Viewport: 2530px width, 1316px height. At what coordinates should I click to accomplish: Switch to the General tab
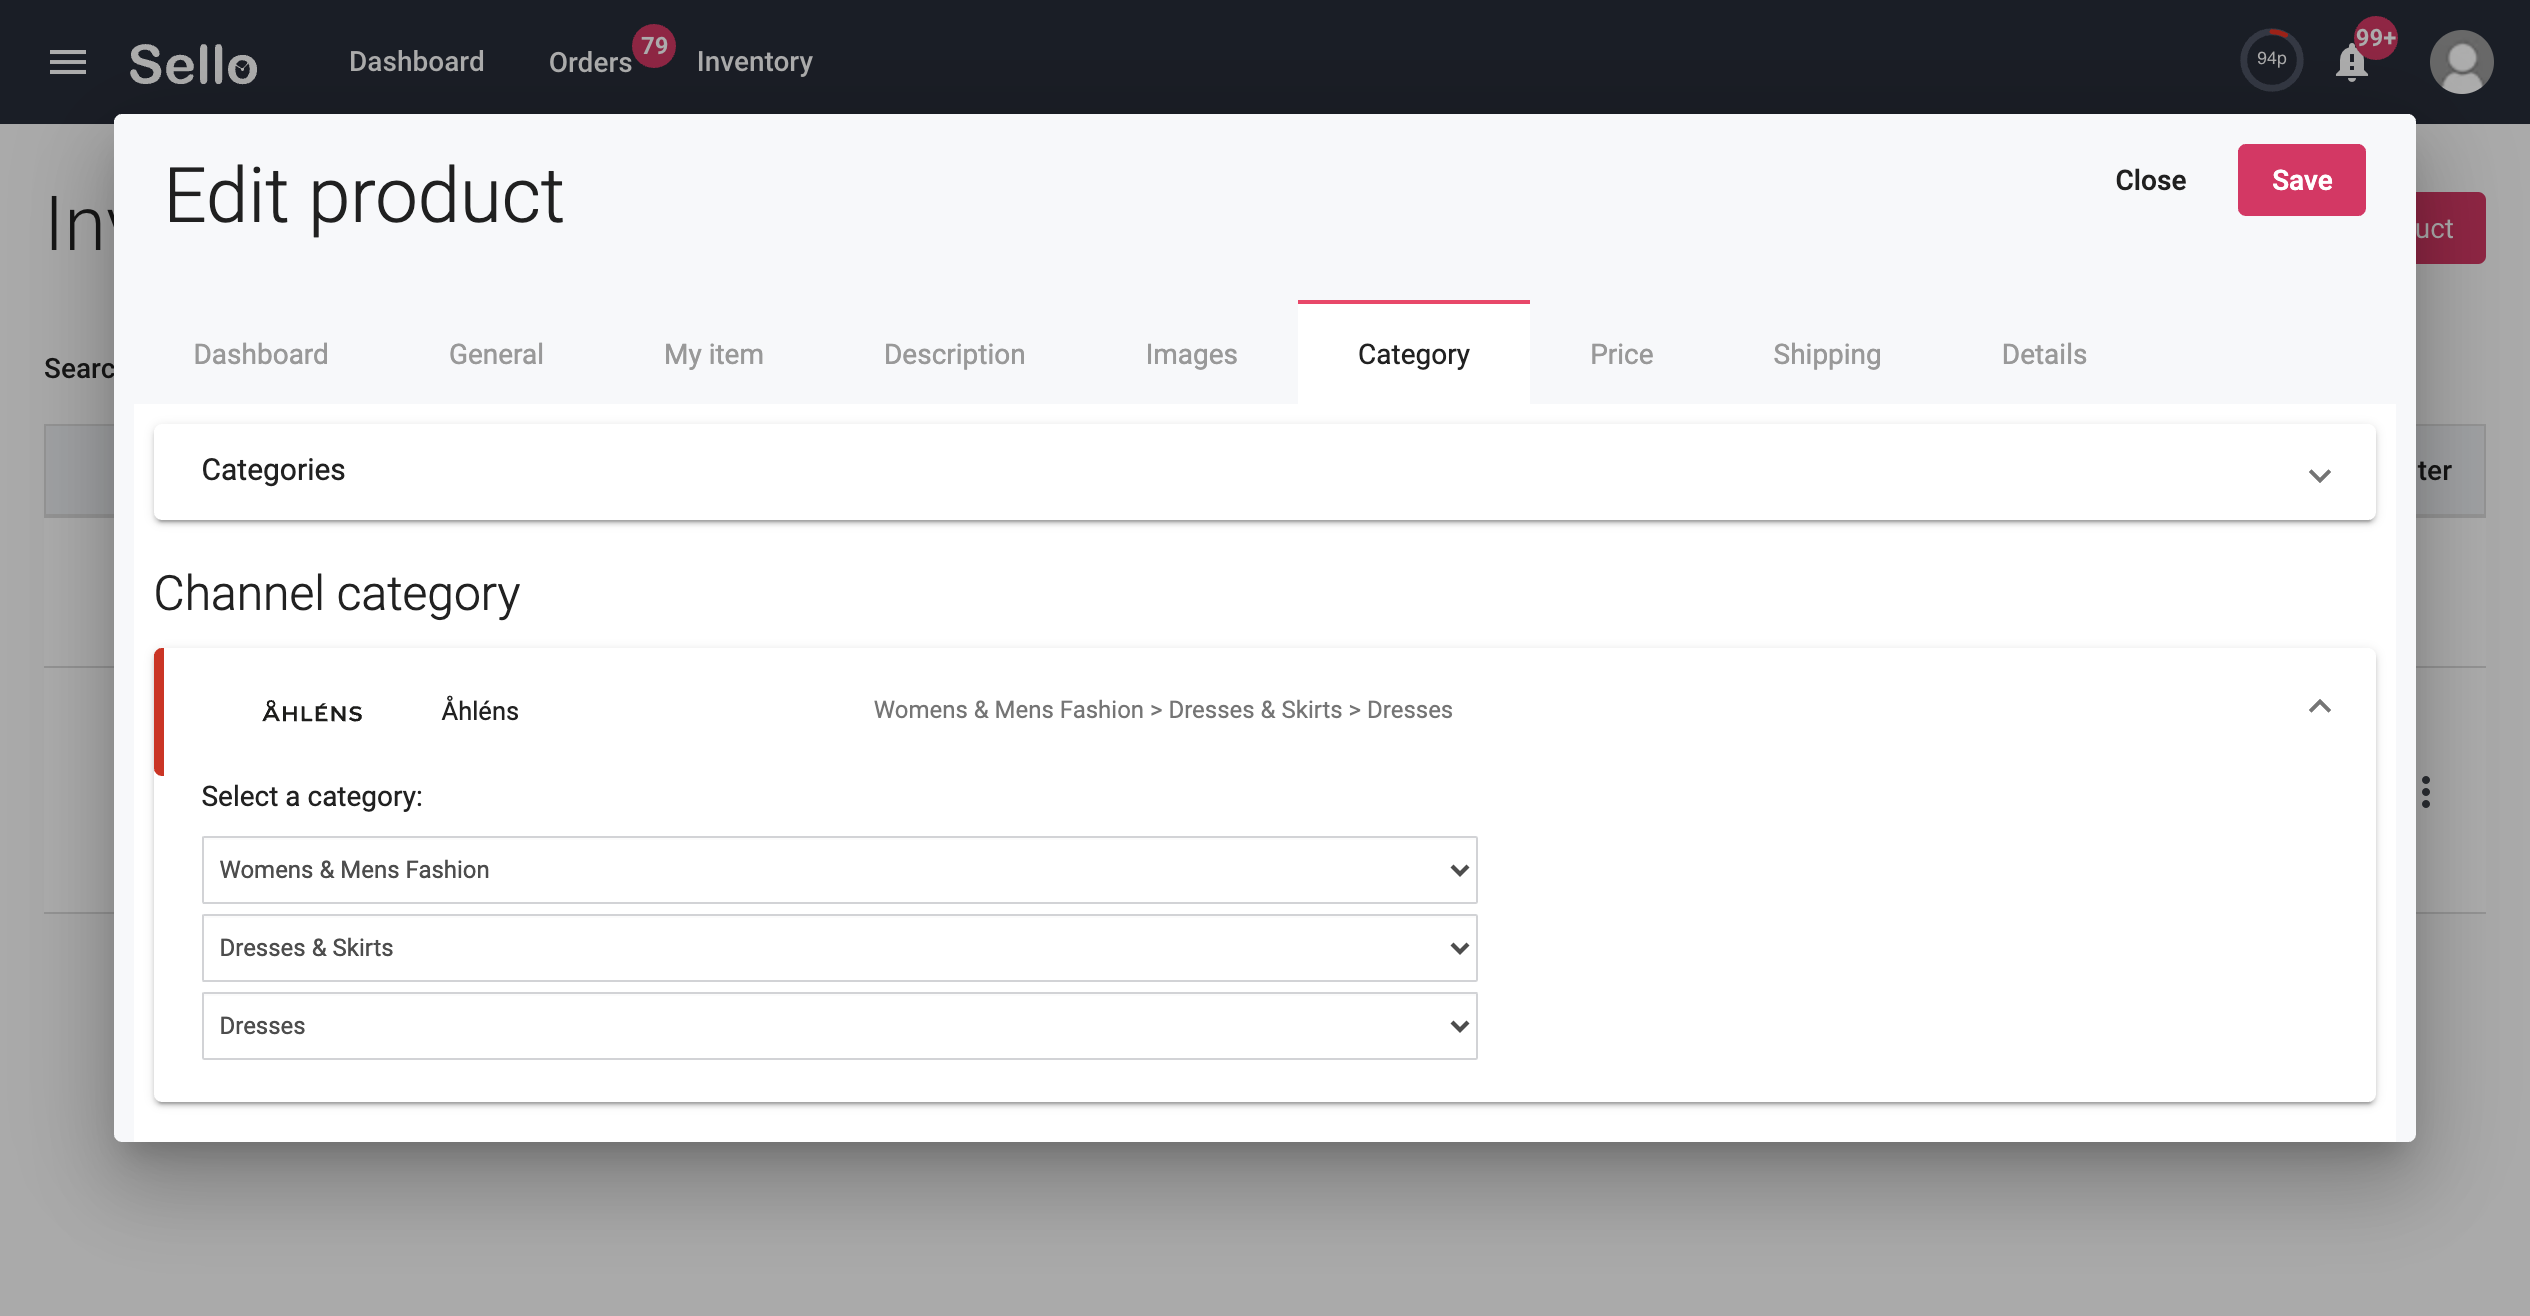[496, 354]
